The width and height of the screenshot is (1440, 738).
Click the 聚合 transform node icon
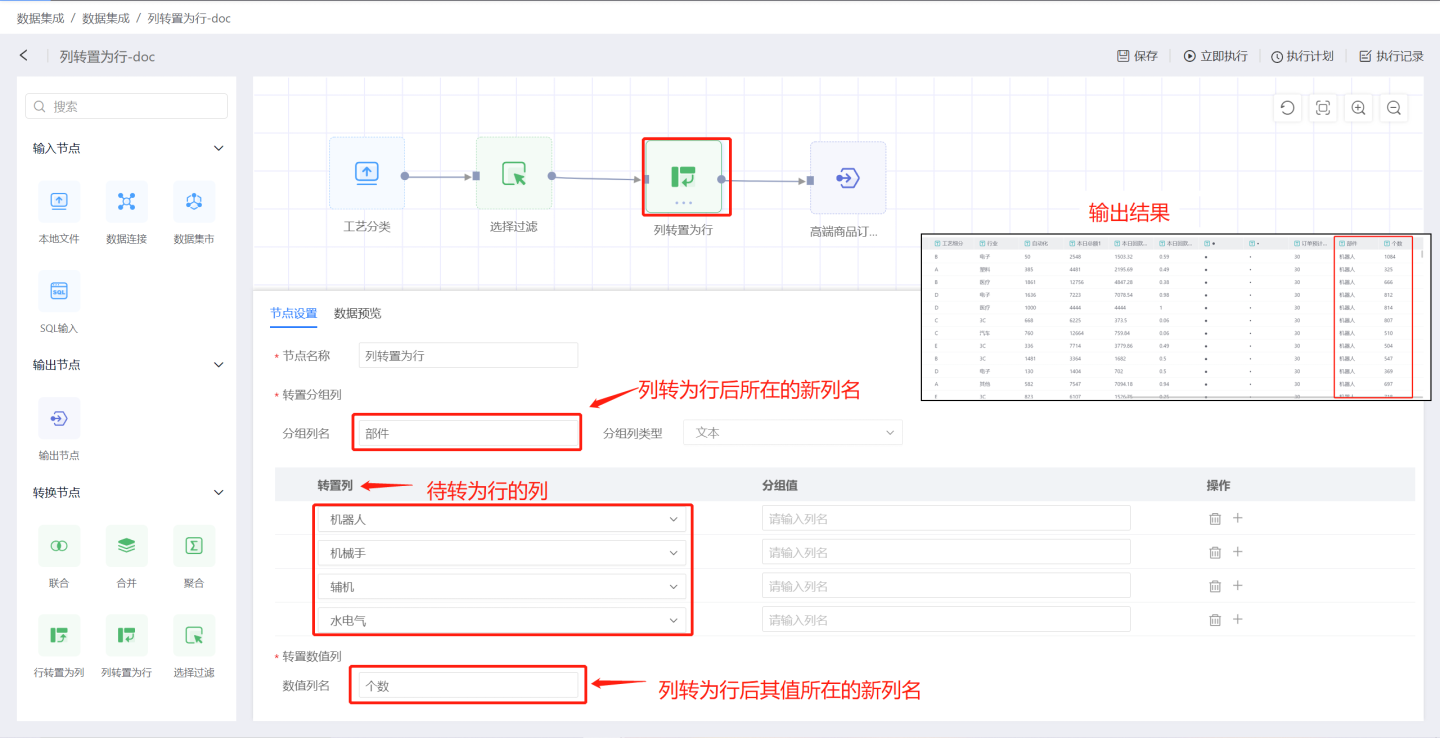(x=194, y=546)
